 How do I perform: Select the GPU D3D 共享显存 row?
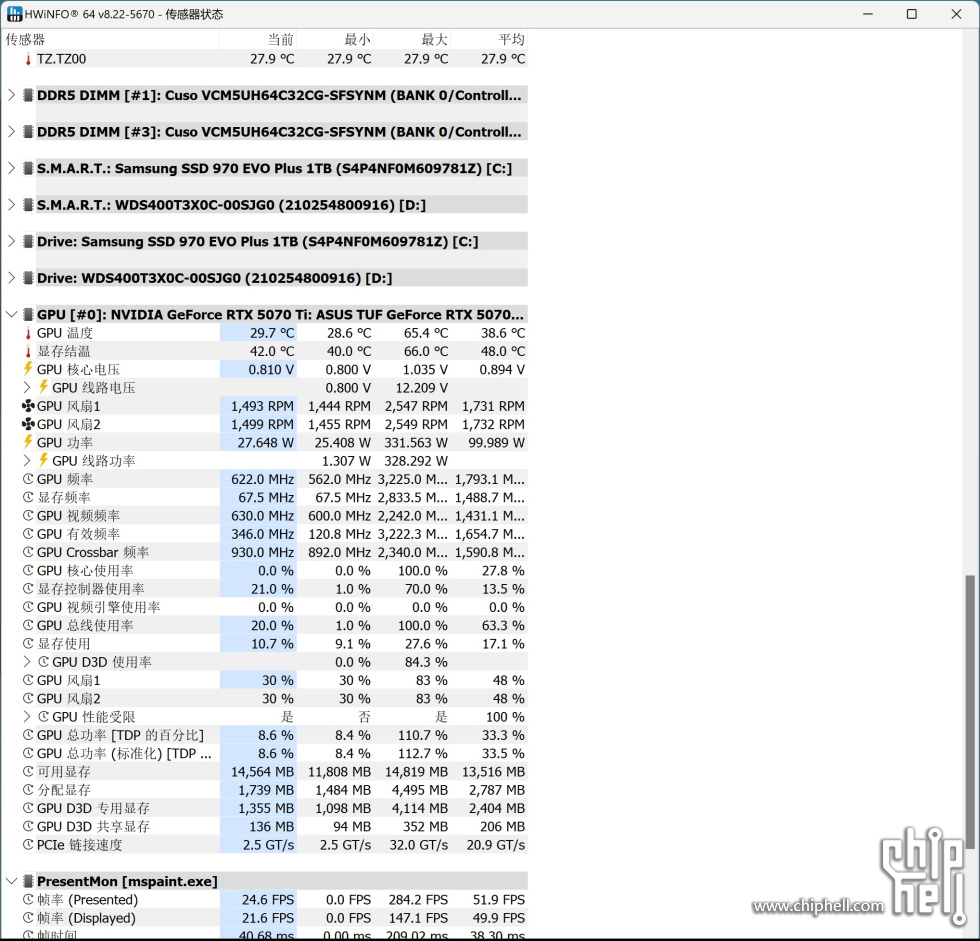[x=274, y=827]
